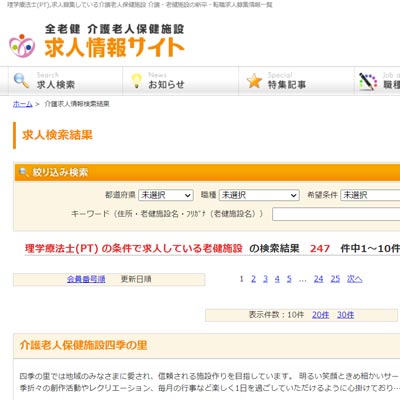Go to results page 2
Image resolution: width=400 pixels, height=400 pixels.
pyautogui.click(x=253, y=279)
